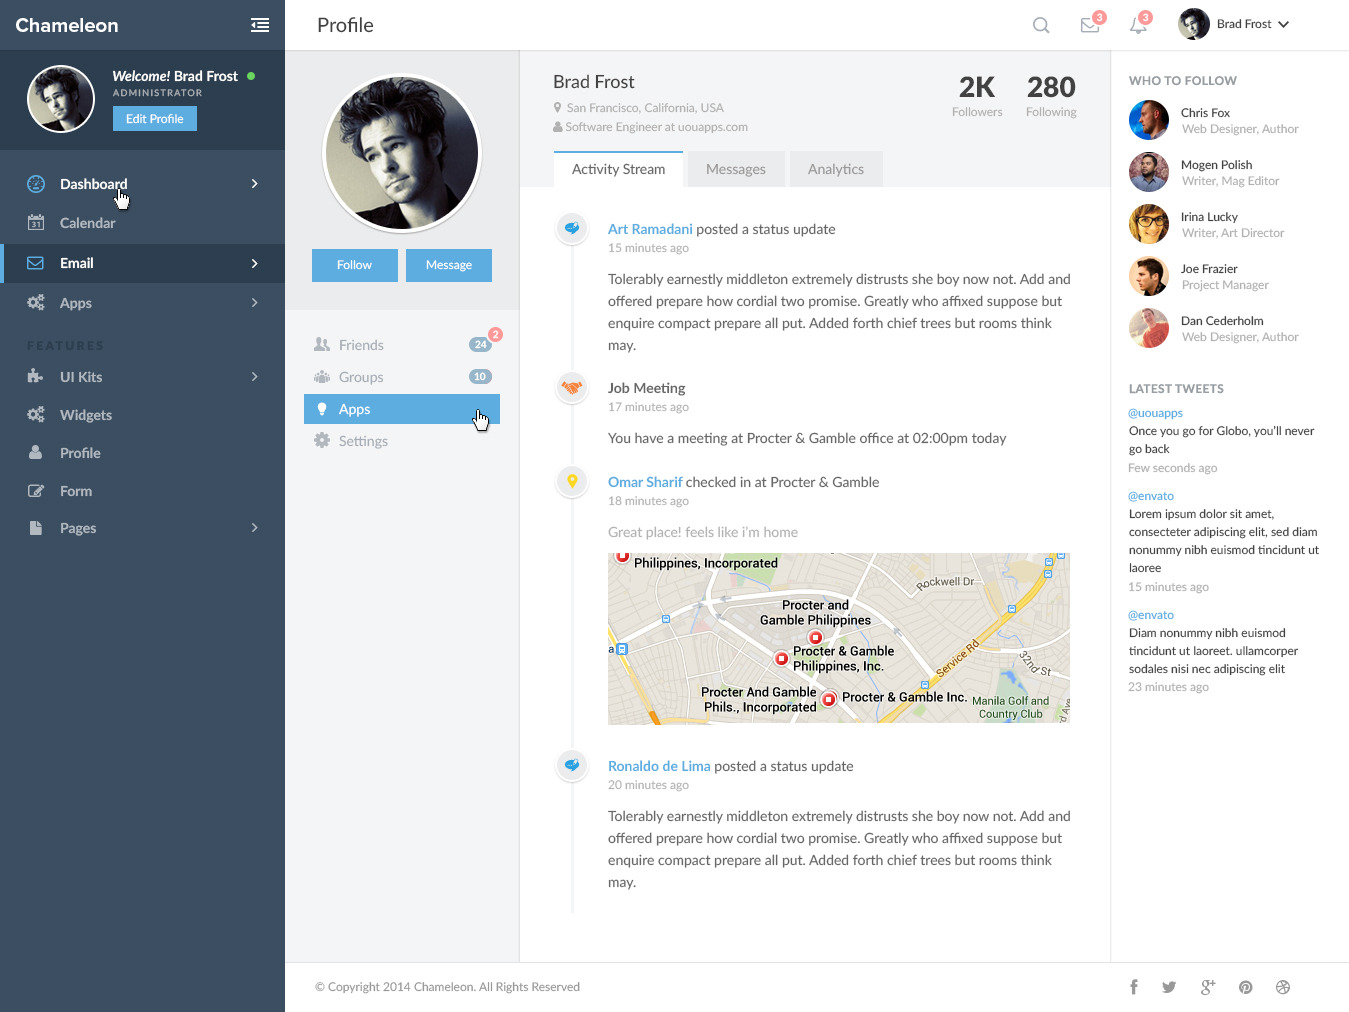Click the Procter & Gamble map image

(x=838, y=638)
